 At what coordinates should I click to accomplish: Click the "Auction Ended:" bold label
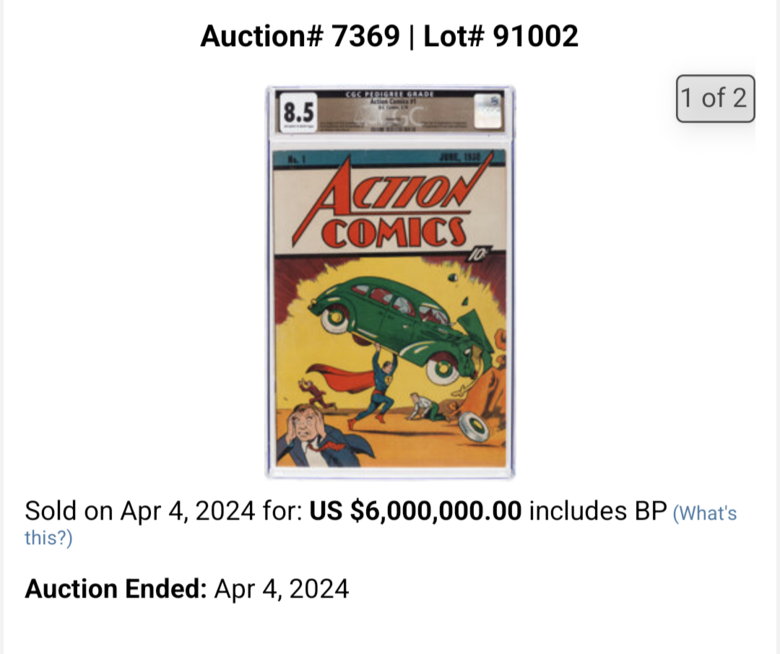pos(115,589)
